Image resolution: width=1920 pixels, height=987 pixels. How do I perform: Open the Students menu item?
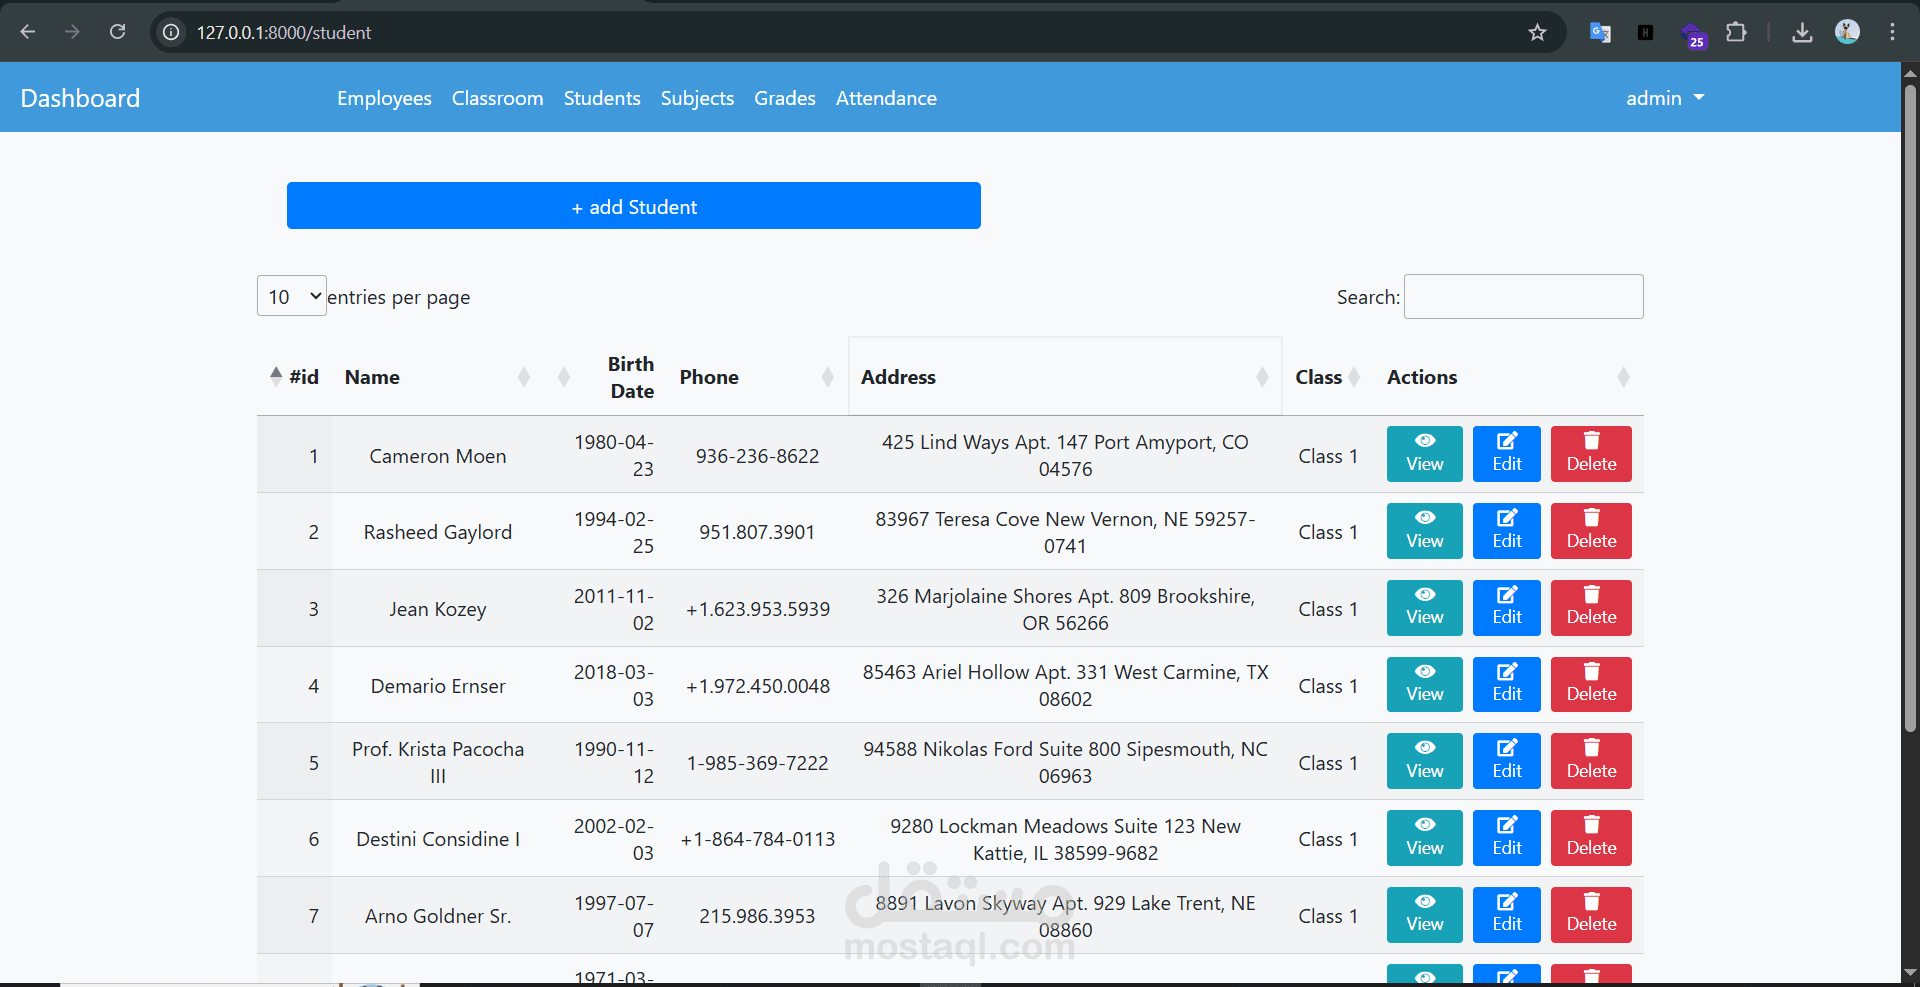[602, 98]
